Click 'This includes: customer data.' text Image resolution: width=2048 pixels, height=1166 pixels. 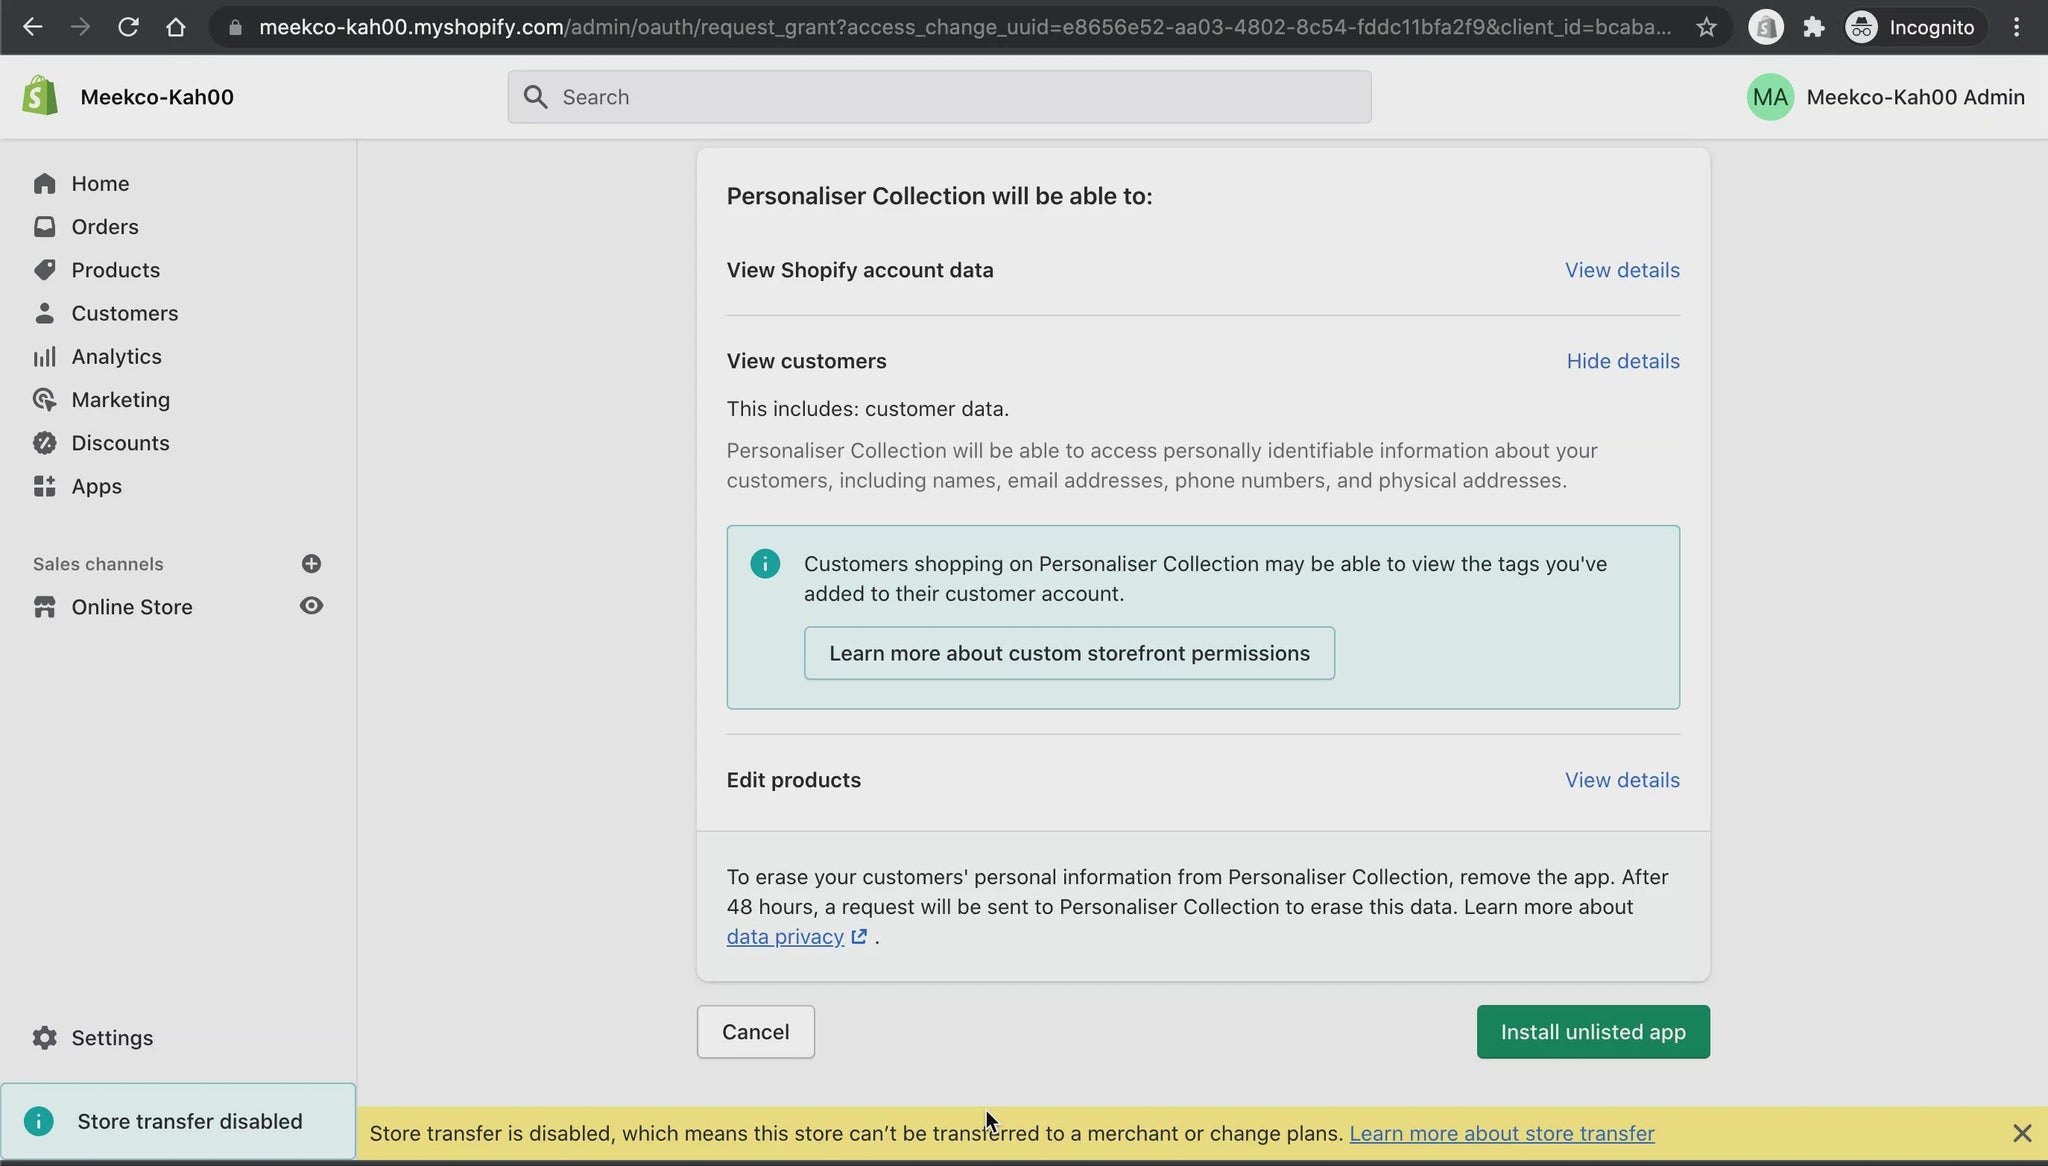[x=867, y=409]
